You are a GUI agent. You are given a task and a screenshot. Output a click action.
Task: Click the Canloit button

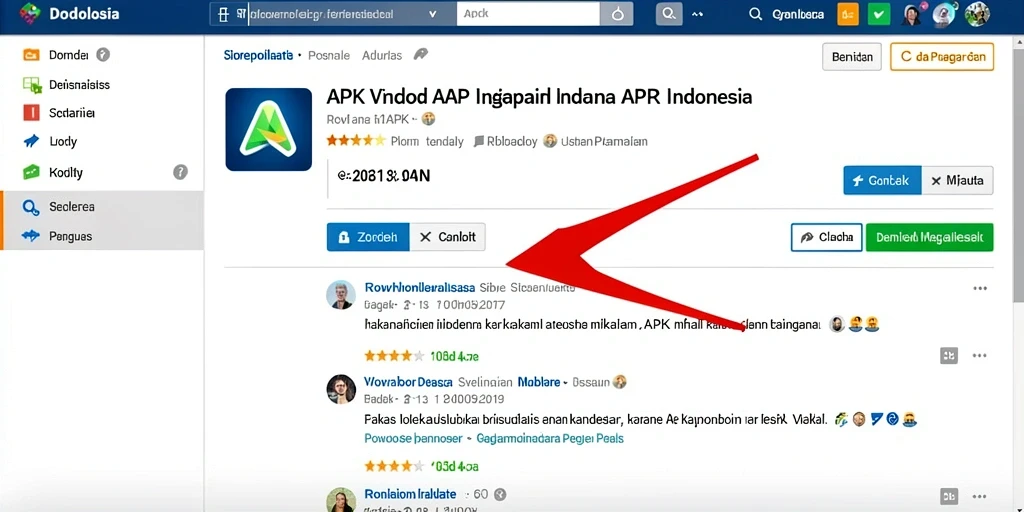447,237
